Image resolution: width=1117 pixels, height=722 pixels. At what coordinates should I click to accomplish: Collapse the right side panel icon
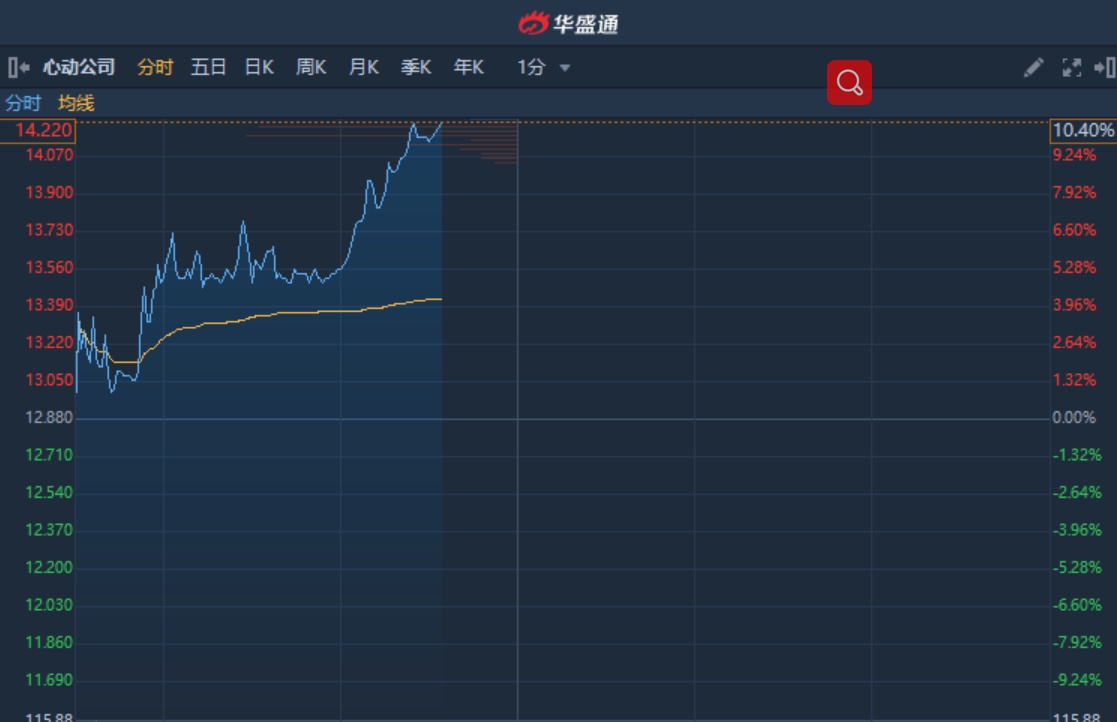[x=1104, y=68]
